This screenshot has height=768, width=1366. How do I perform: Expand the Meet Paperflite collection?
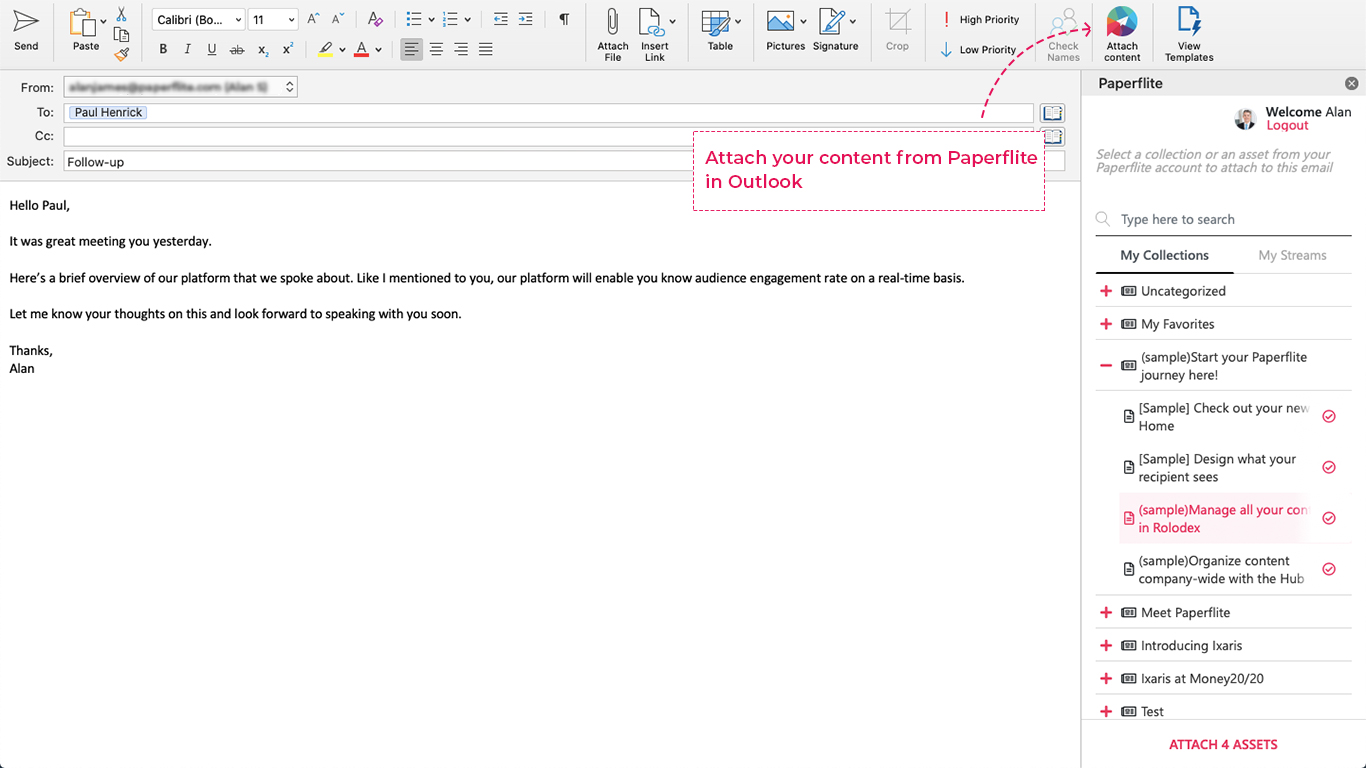coord(1106,612)
